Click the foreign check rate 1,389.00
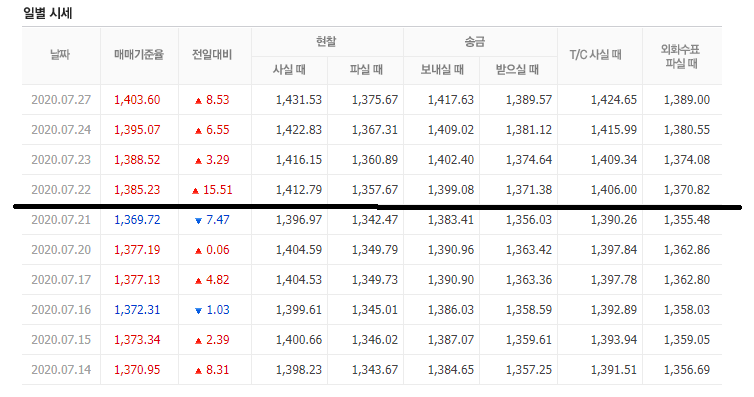 (687, 100)
